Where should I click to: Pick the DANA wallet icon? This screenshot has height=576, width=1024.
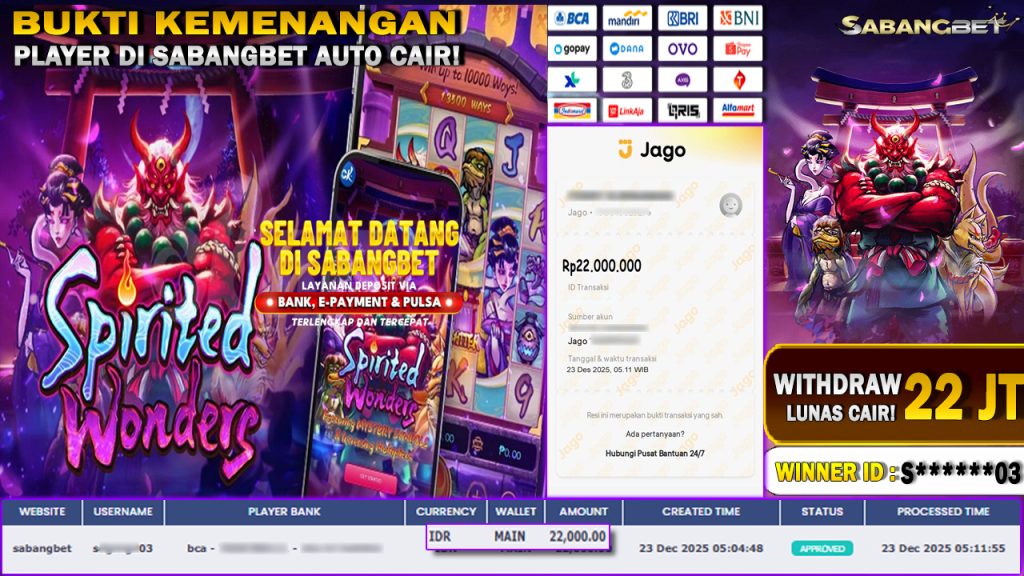click(627, 49)
